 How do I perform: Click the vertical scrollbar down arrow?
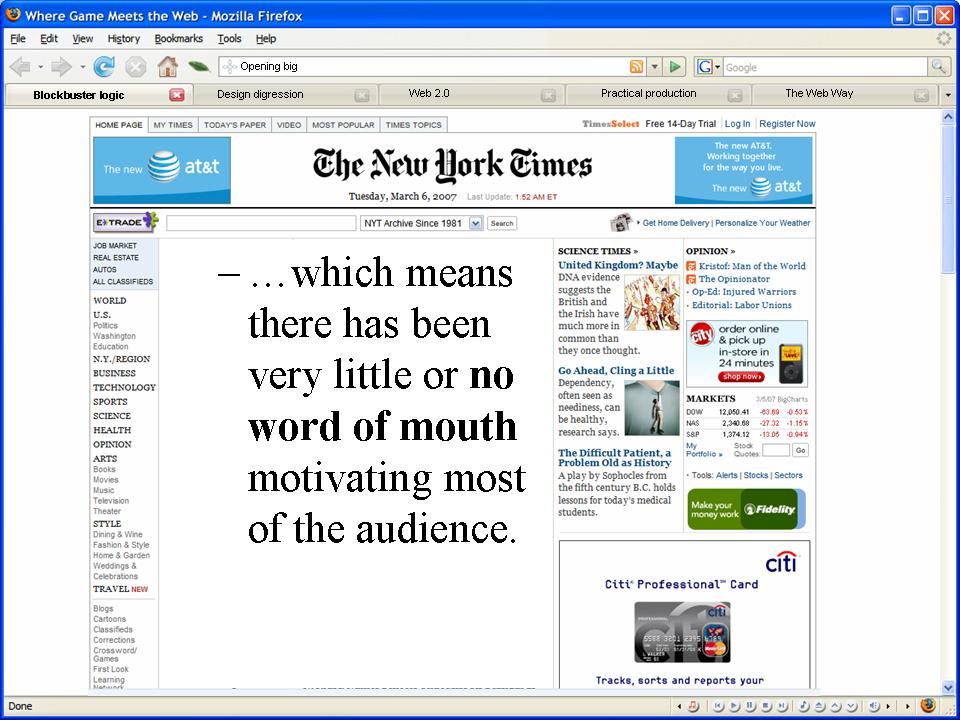tap(948, 688)
